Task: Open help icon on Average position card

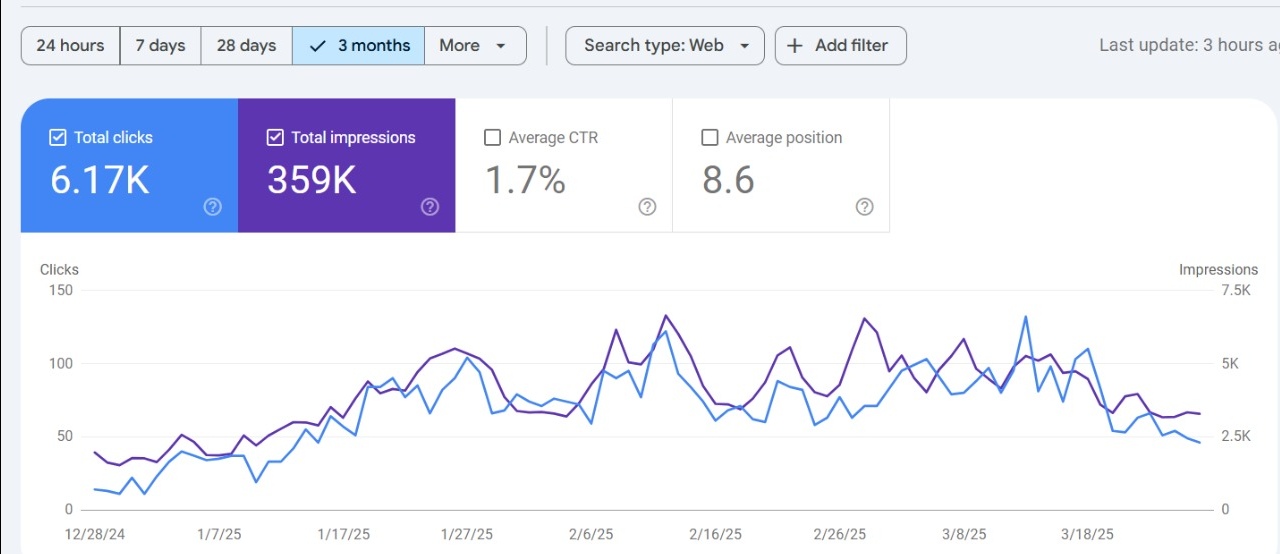Action: click(x=865, y=207)
